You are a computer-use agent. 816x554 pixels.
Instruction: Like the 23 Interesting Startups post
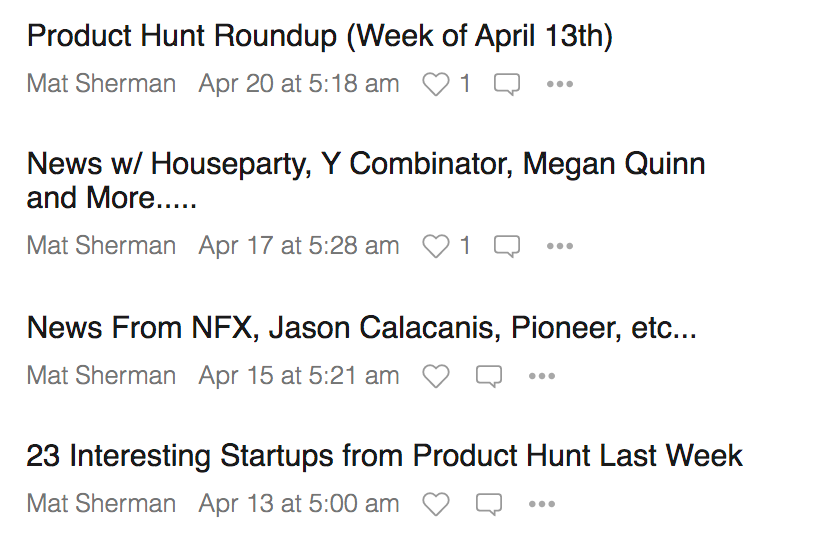click(436, 504)
